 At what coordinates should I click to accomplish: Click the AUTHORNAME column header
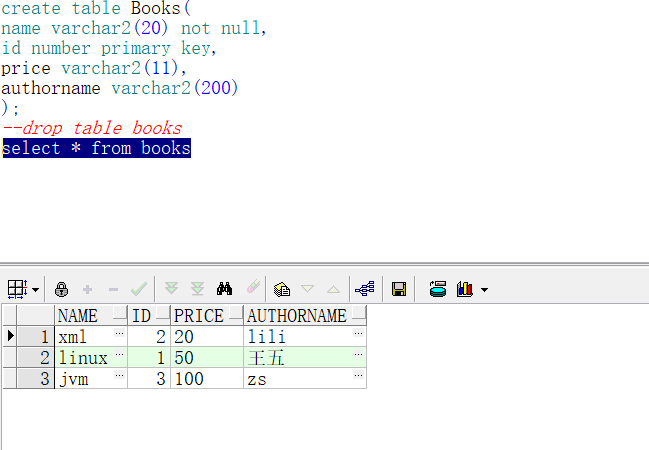coord(305,315)
